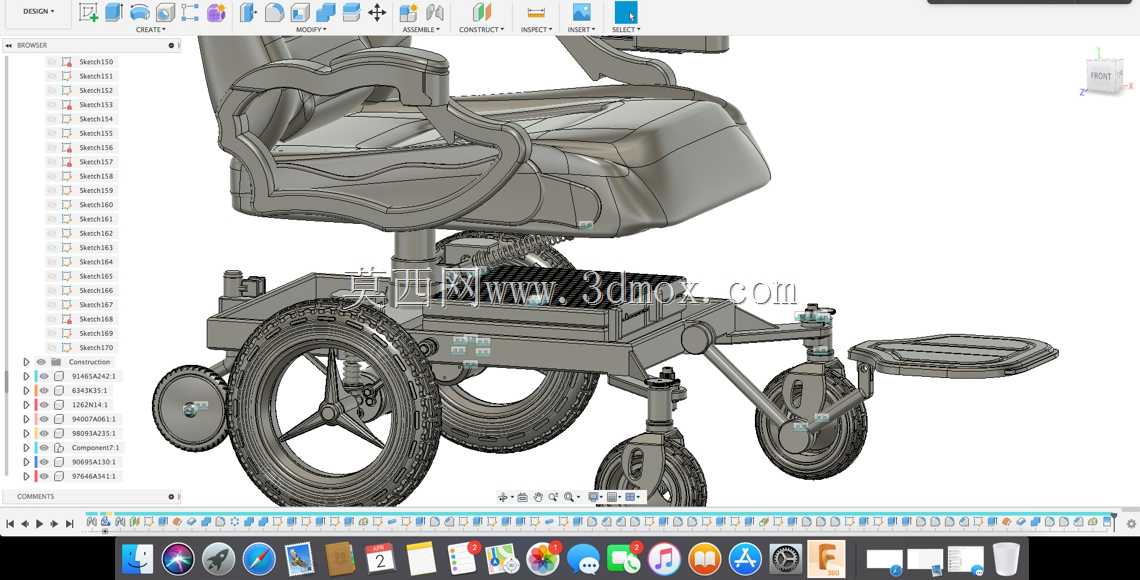Select the Press Pull tool icon

point(249,12)
